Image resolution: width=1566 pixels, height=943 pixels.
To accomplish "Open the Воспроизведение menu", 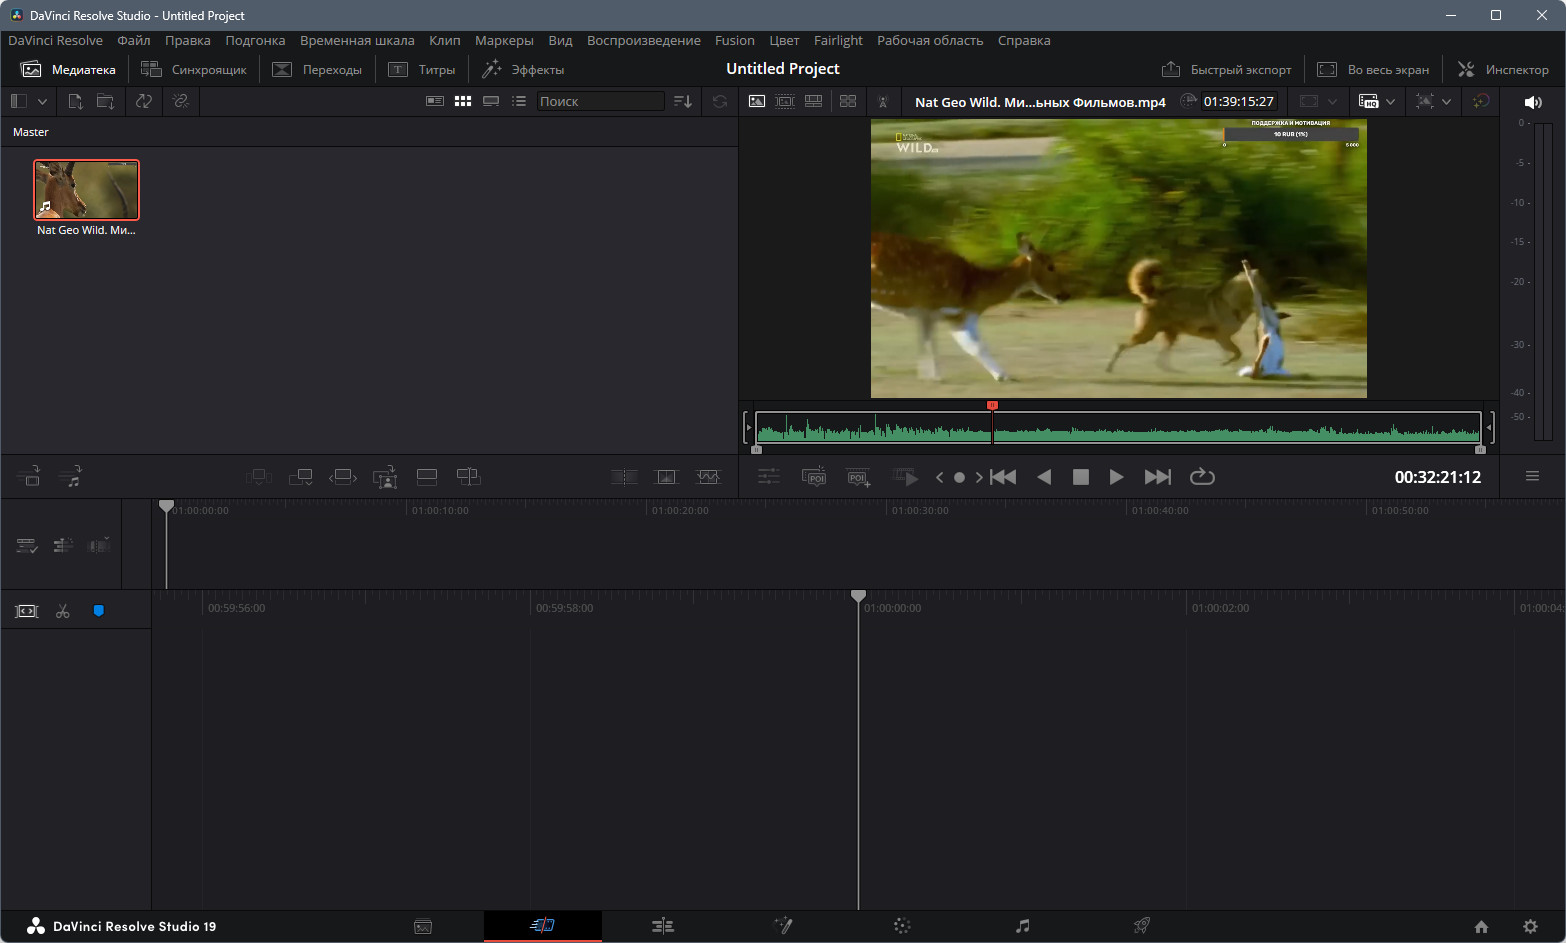I will point(643,41).
